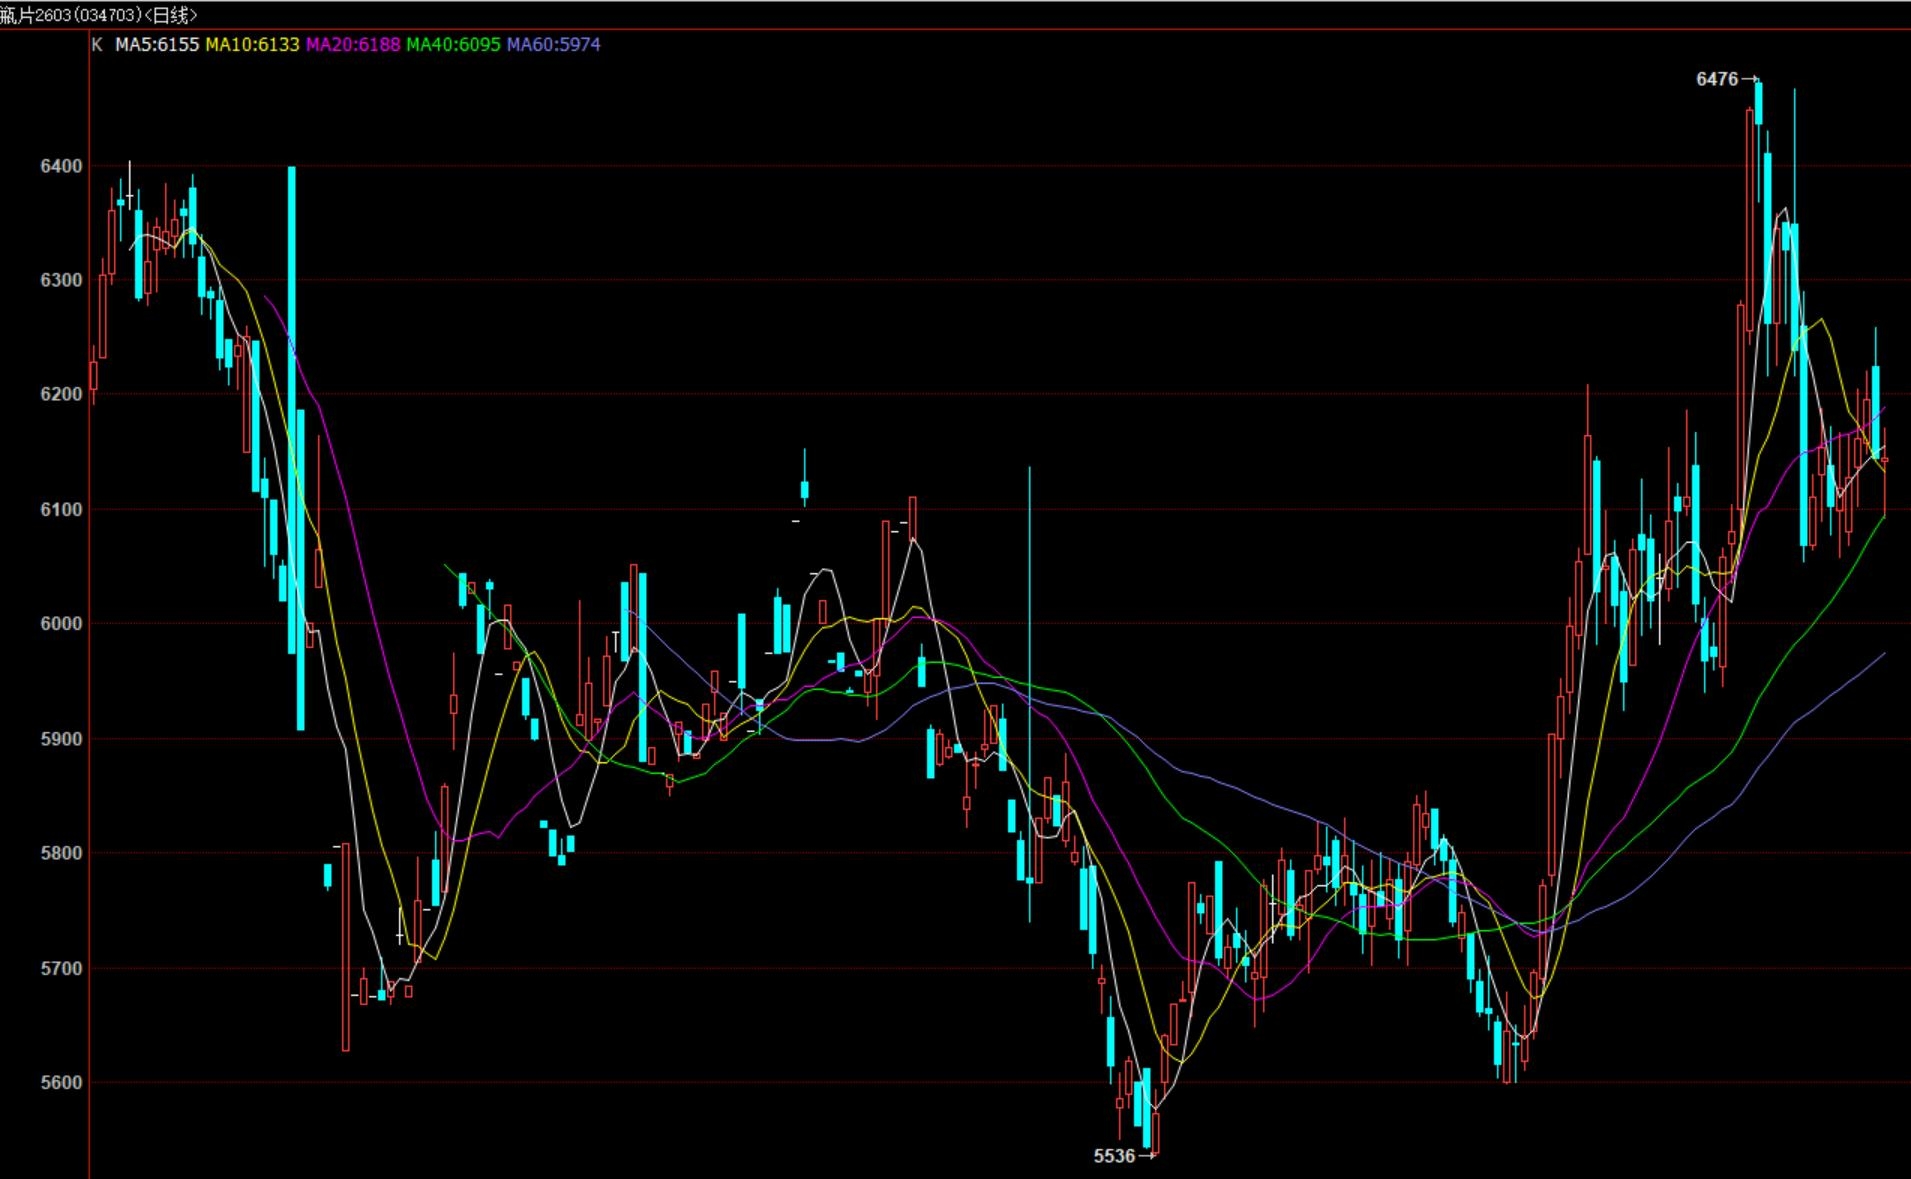Click the 瓶片2603 daily chart title
1911x1179 pixels.
point(99,15)
